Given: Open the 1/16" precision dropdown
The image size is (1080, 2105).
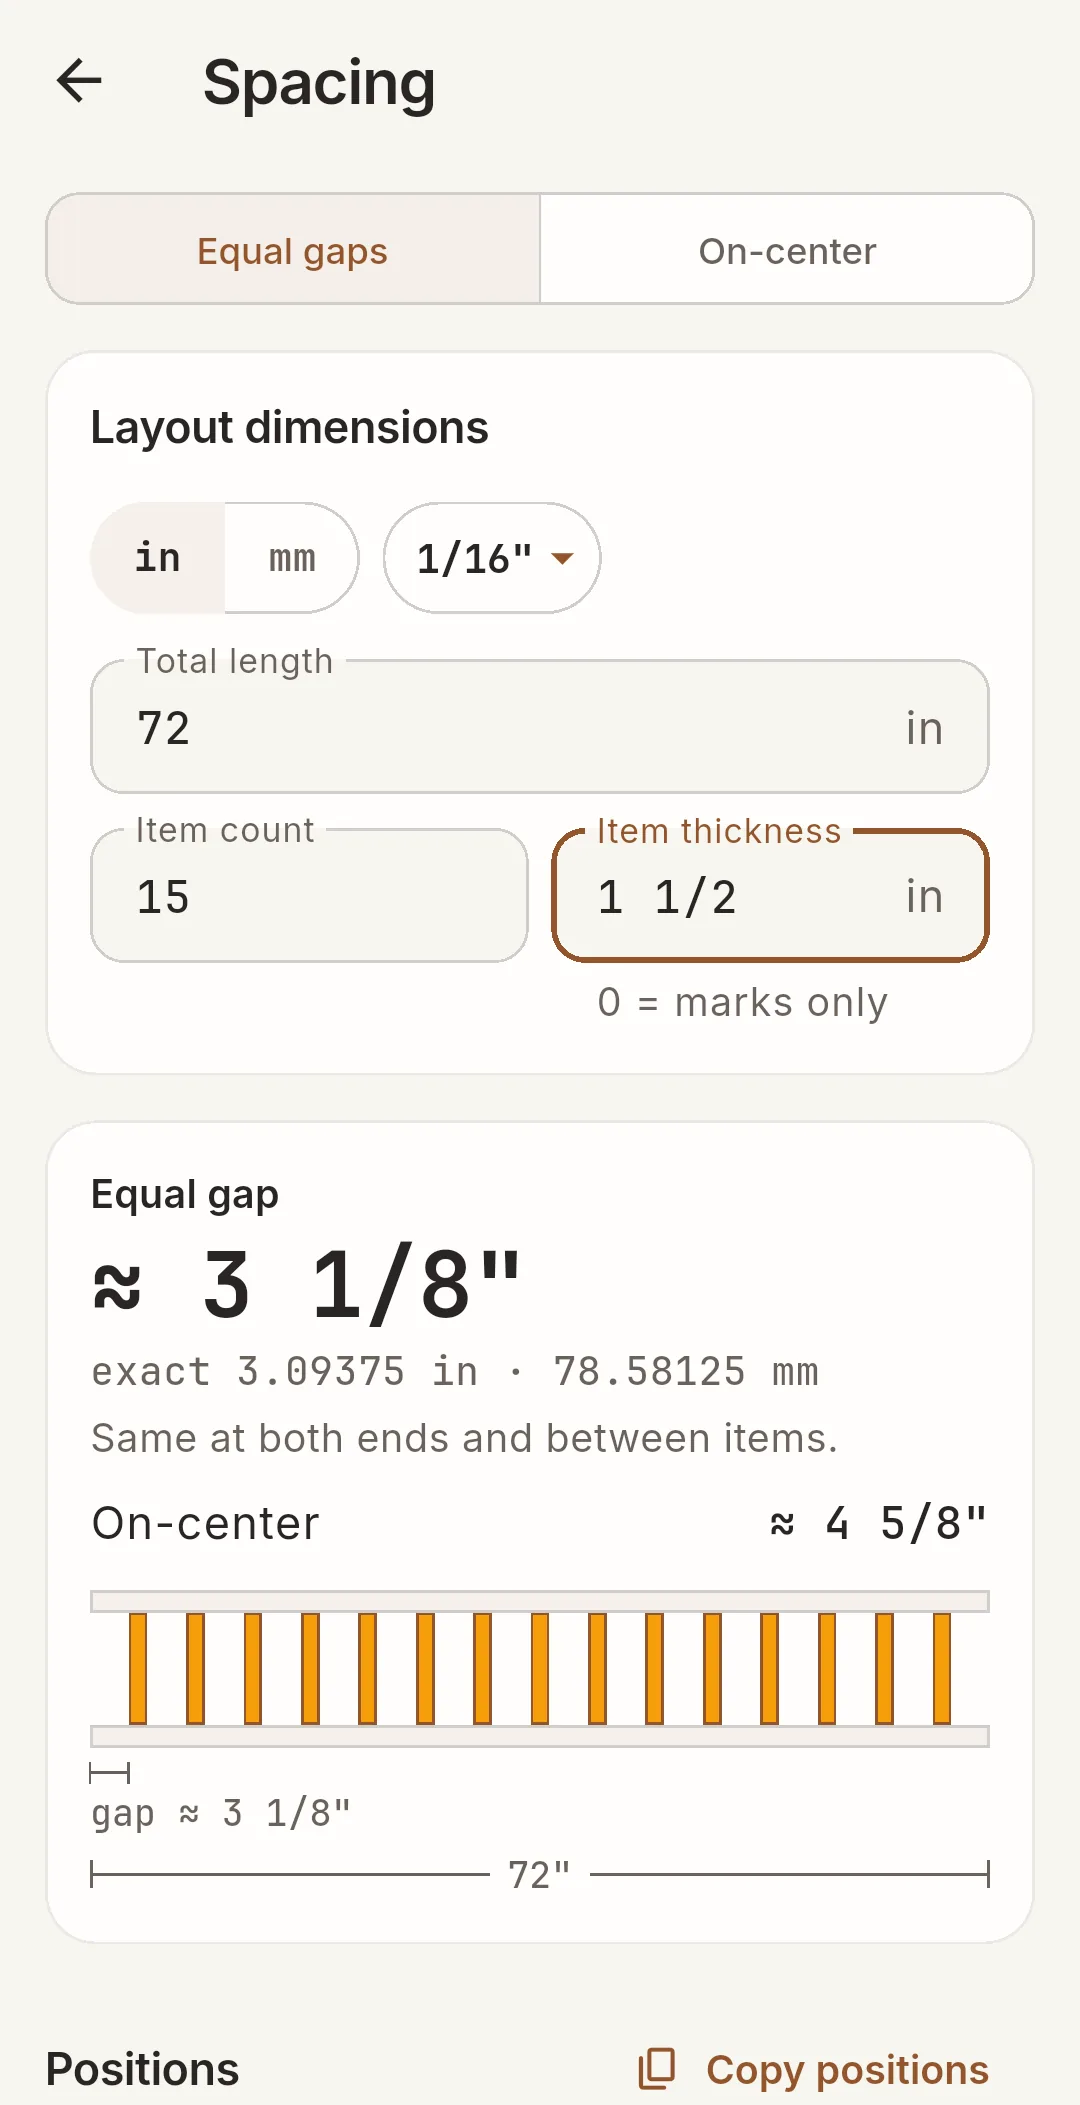Looking at the screenshot, I should click(492, 558).
